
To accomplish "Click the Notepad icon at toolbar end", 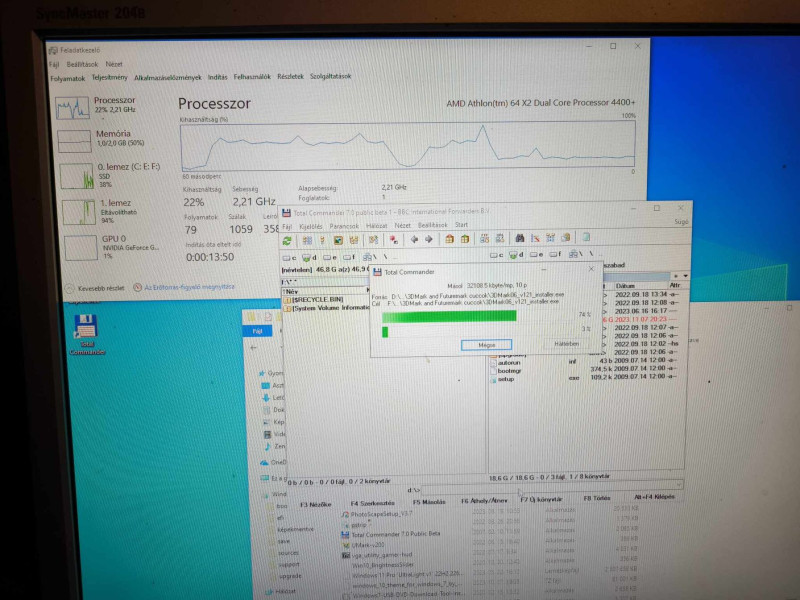I will pos(586,237).
